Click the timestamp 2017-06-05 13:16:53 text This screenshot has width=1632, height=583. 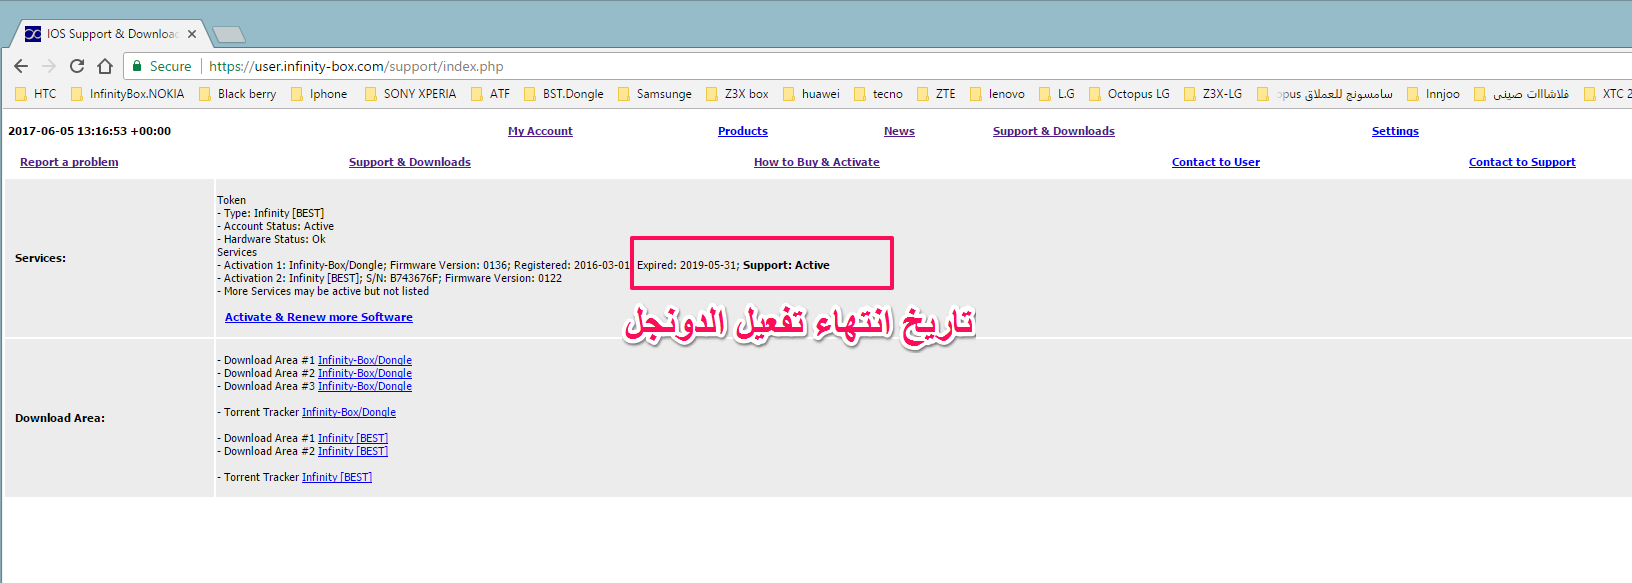pyautogui.click(x=89, y=131)
